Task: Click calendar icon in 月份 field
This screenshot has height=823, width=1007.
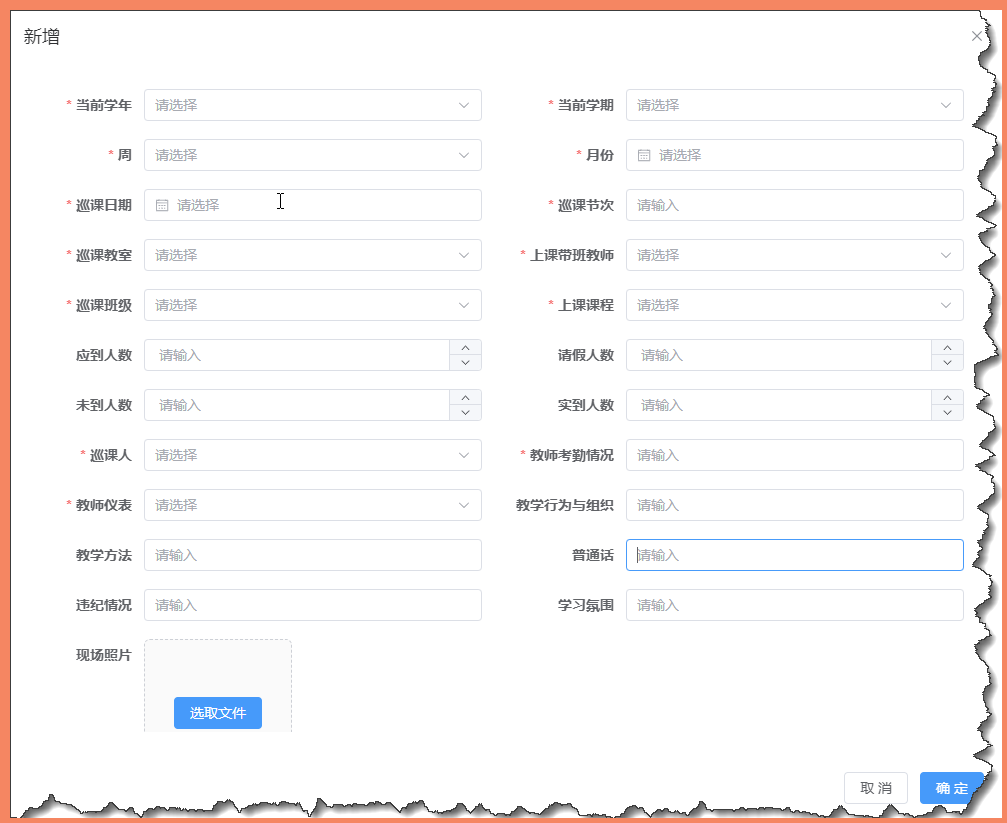Action: 644,155
